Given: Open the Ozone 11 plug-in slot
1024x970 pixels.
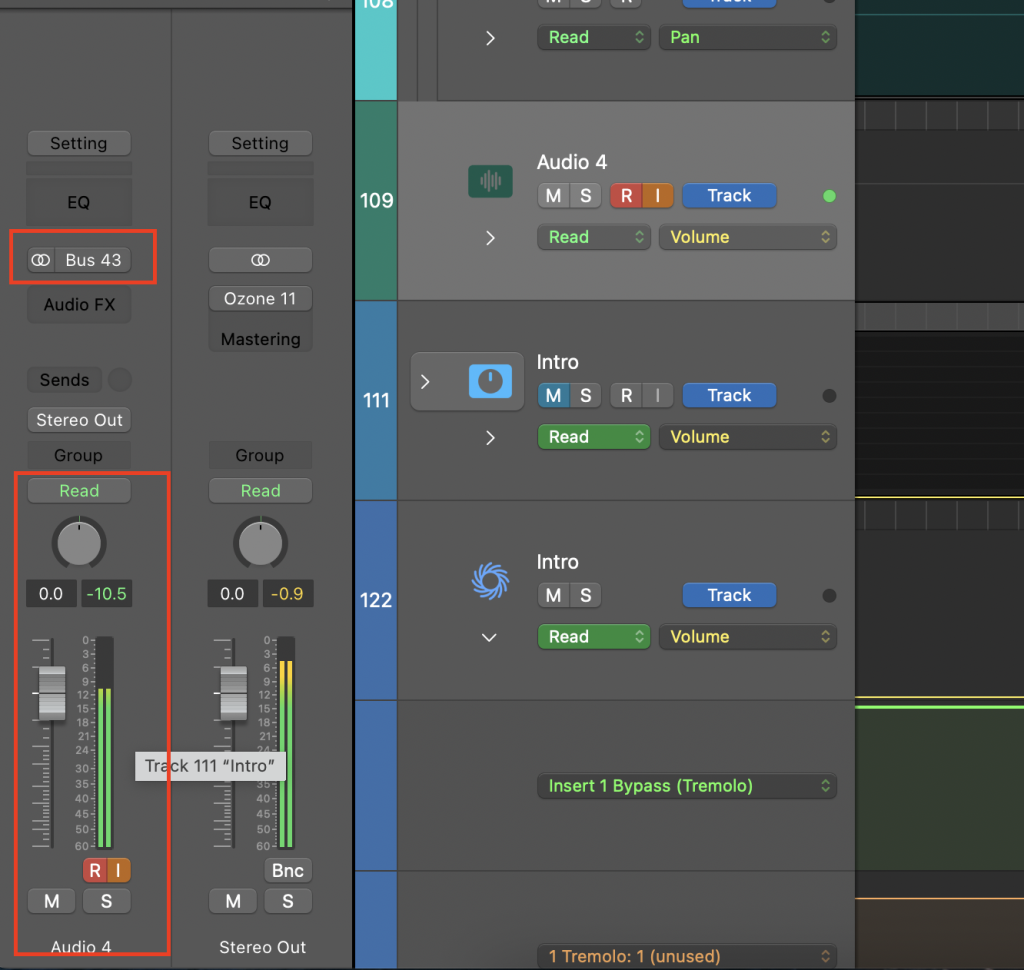Looking at the screenshot, I should tap(260, 299).
